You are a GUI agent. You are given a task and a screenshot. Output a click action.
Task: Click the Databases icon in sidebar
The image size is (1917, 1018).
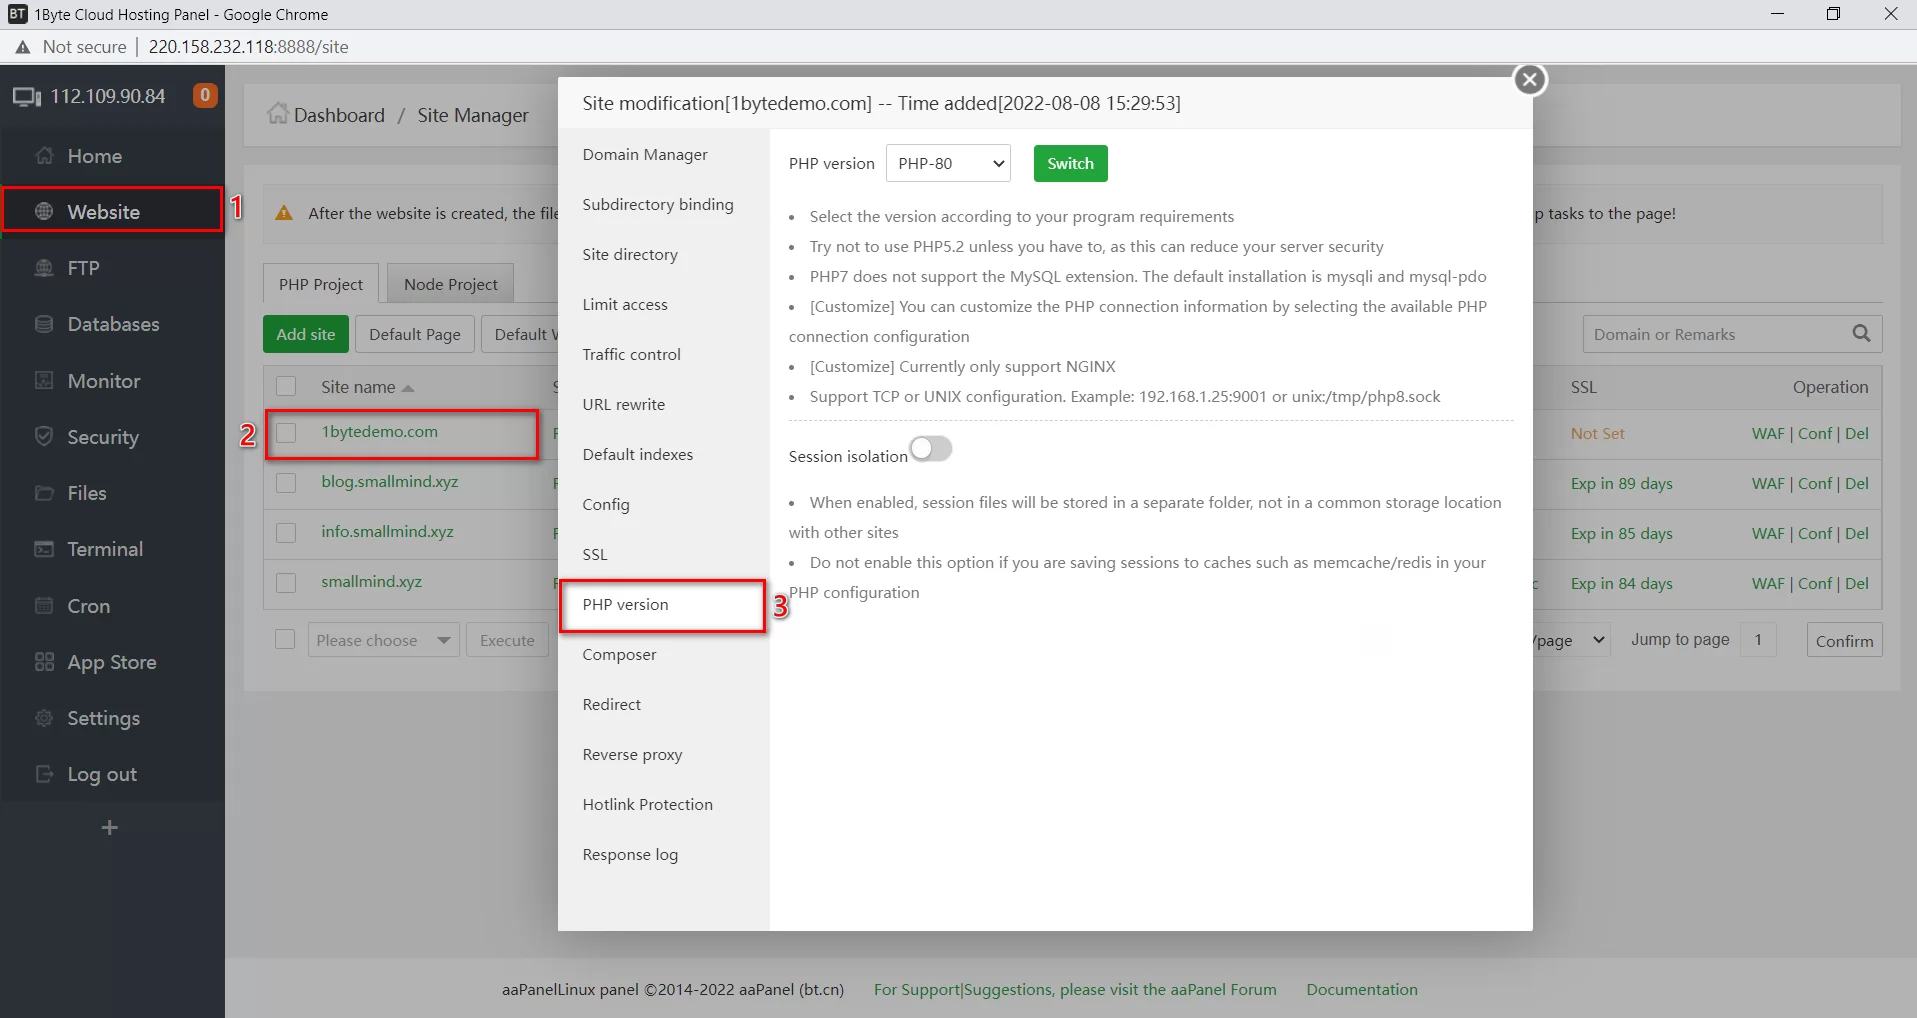(44, 324)
